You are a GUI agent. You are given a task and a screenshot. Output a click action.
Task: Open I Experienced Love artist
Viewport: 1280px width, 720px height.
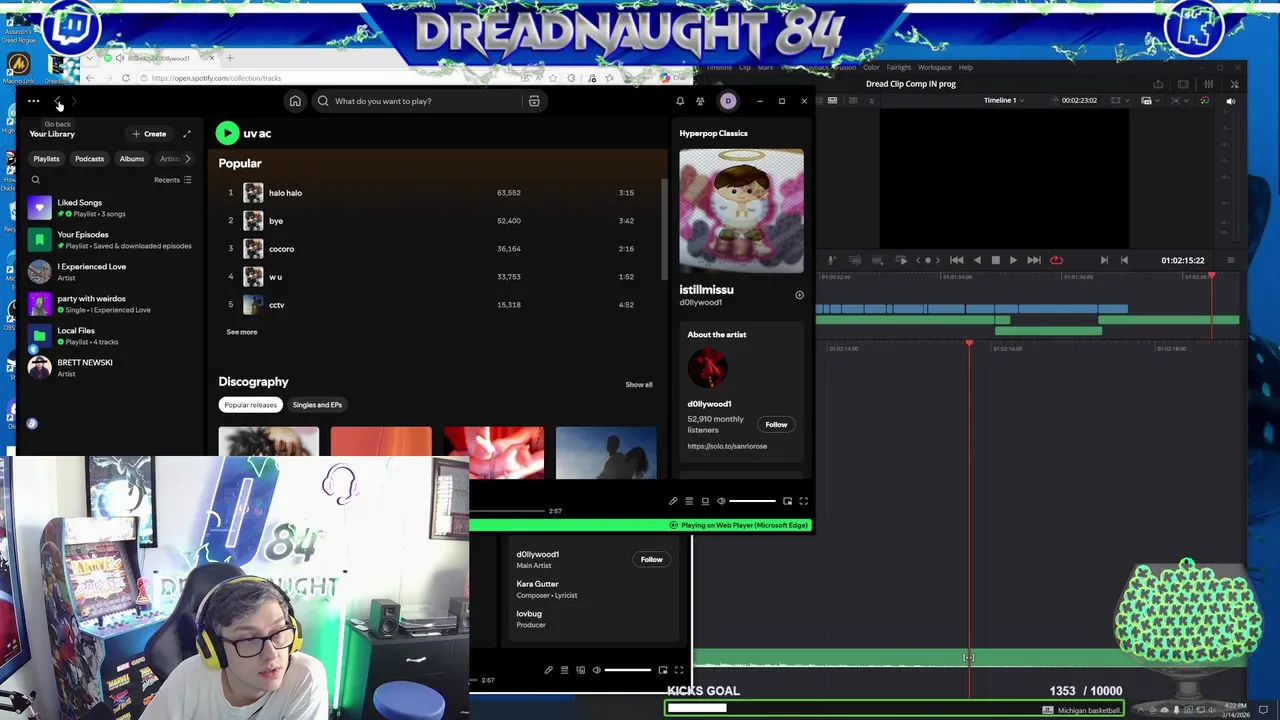pyautogui.click(x=112, y=272)
